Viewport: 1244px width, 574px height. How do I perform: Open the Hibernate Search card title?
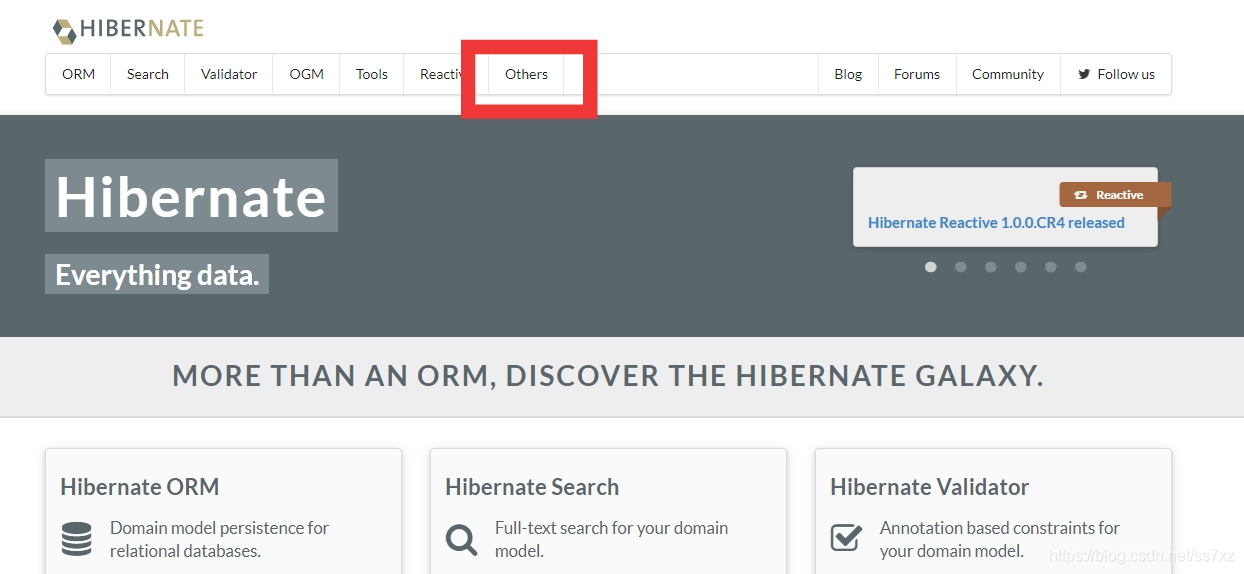[532, 487]
